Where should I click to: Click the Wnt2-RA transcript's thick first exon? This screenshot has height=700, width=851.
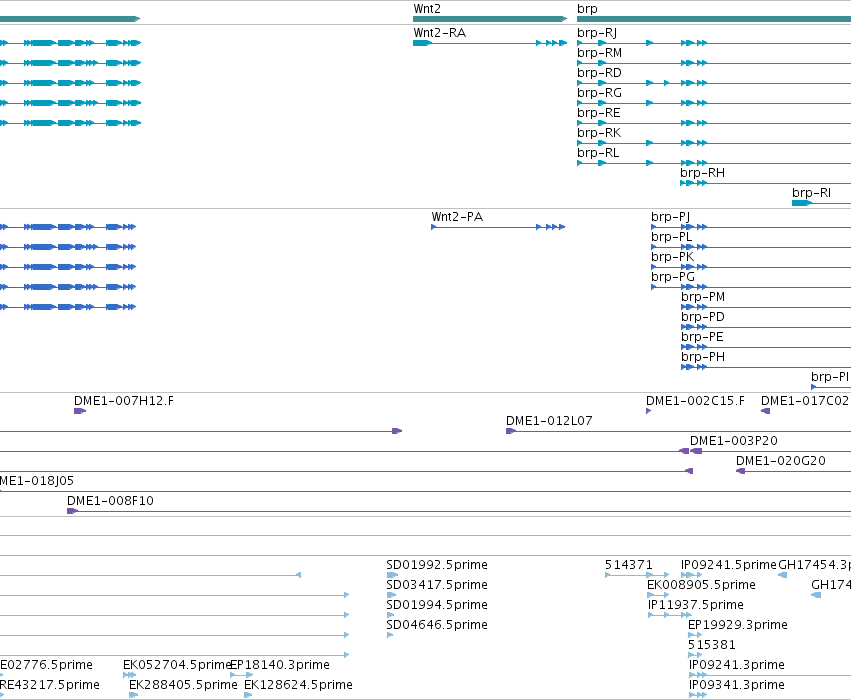click(x=422, y=43)
